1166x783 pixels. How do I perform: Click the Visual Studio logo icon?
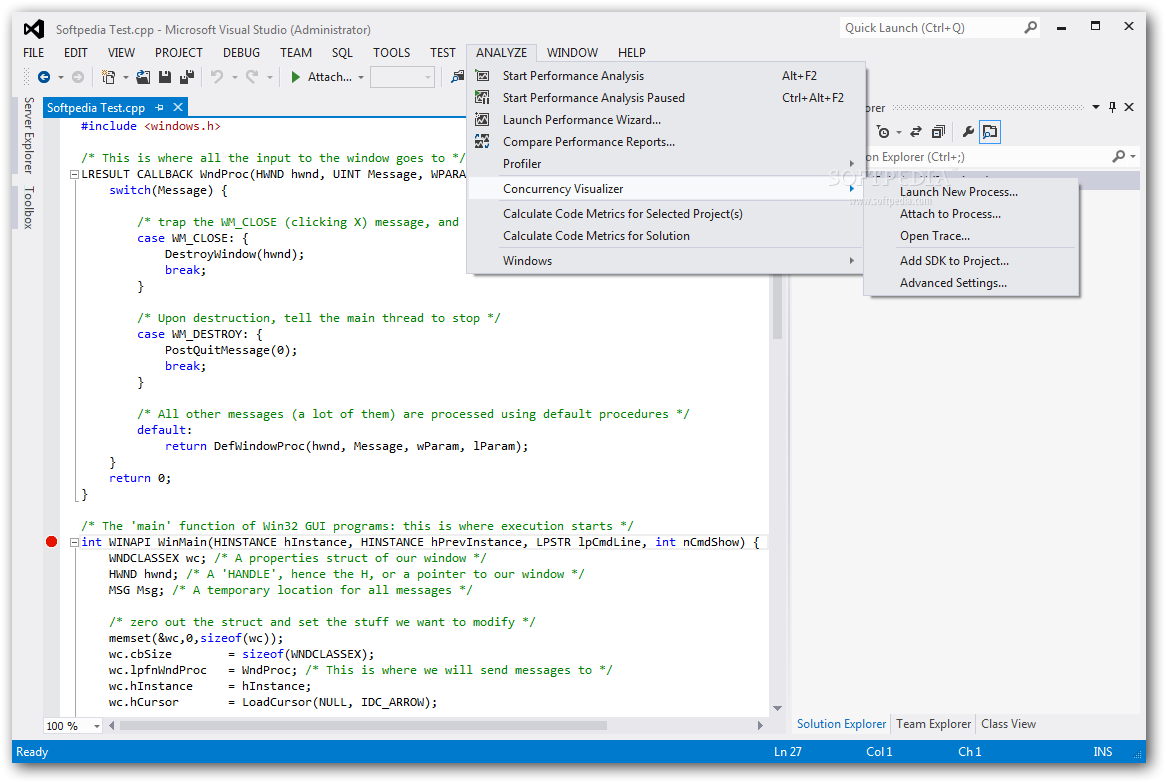(x=33, y=29)
